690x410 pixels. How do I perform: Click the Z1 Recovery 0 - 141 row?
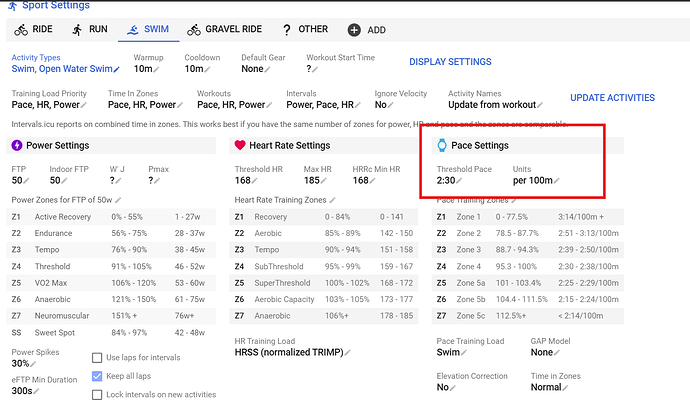(x=323, y=217)
